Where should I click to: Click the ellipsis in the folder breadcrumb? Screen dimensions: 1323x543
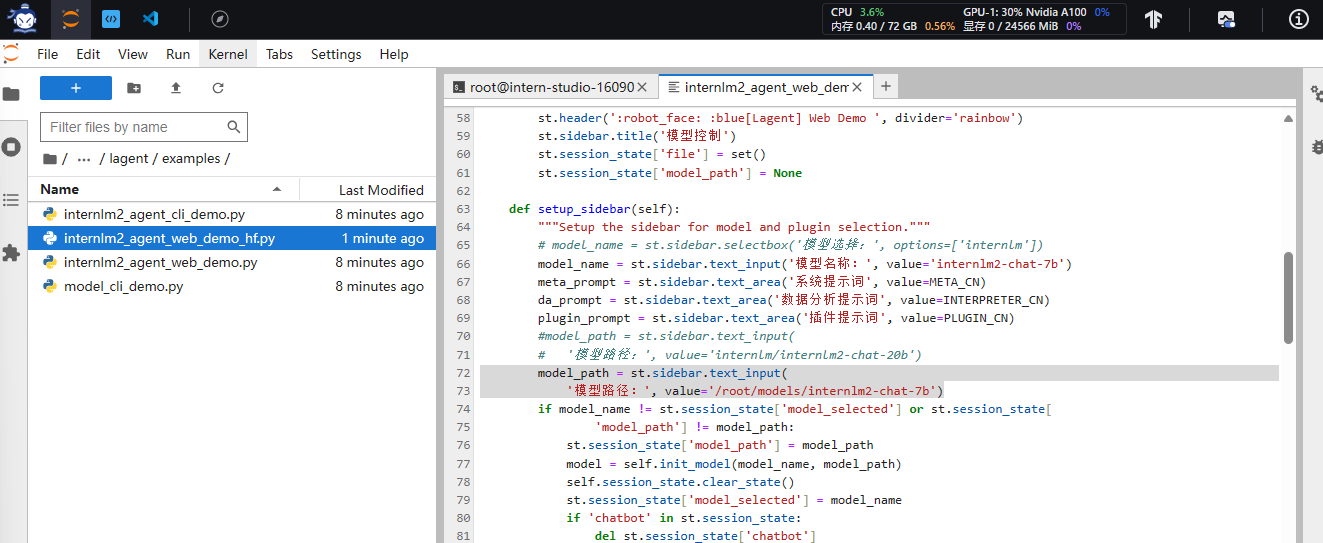click(84, 159)
